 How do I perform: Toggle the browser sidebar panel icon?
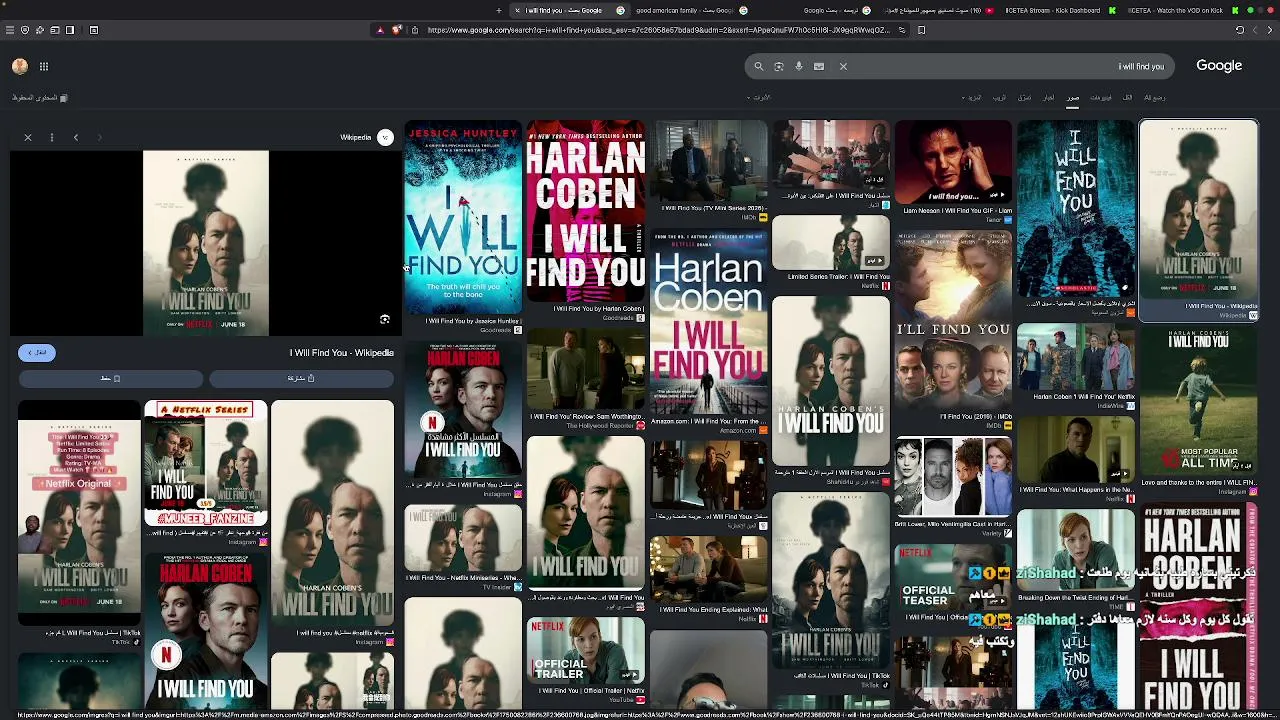tap(70, 30)
